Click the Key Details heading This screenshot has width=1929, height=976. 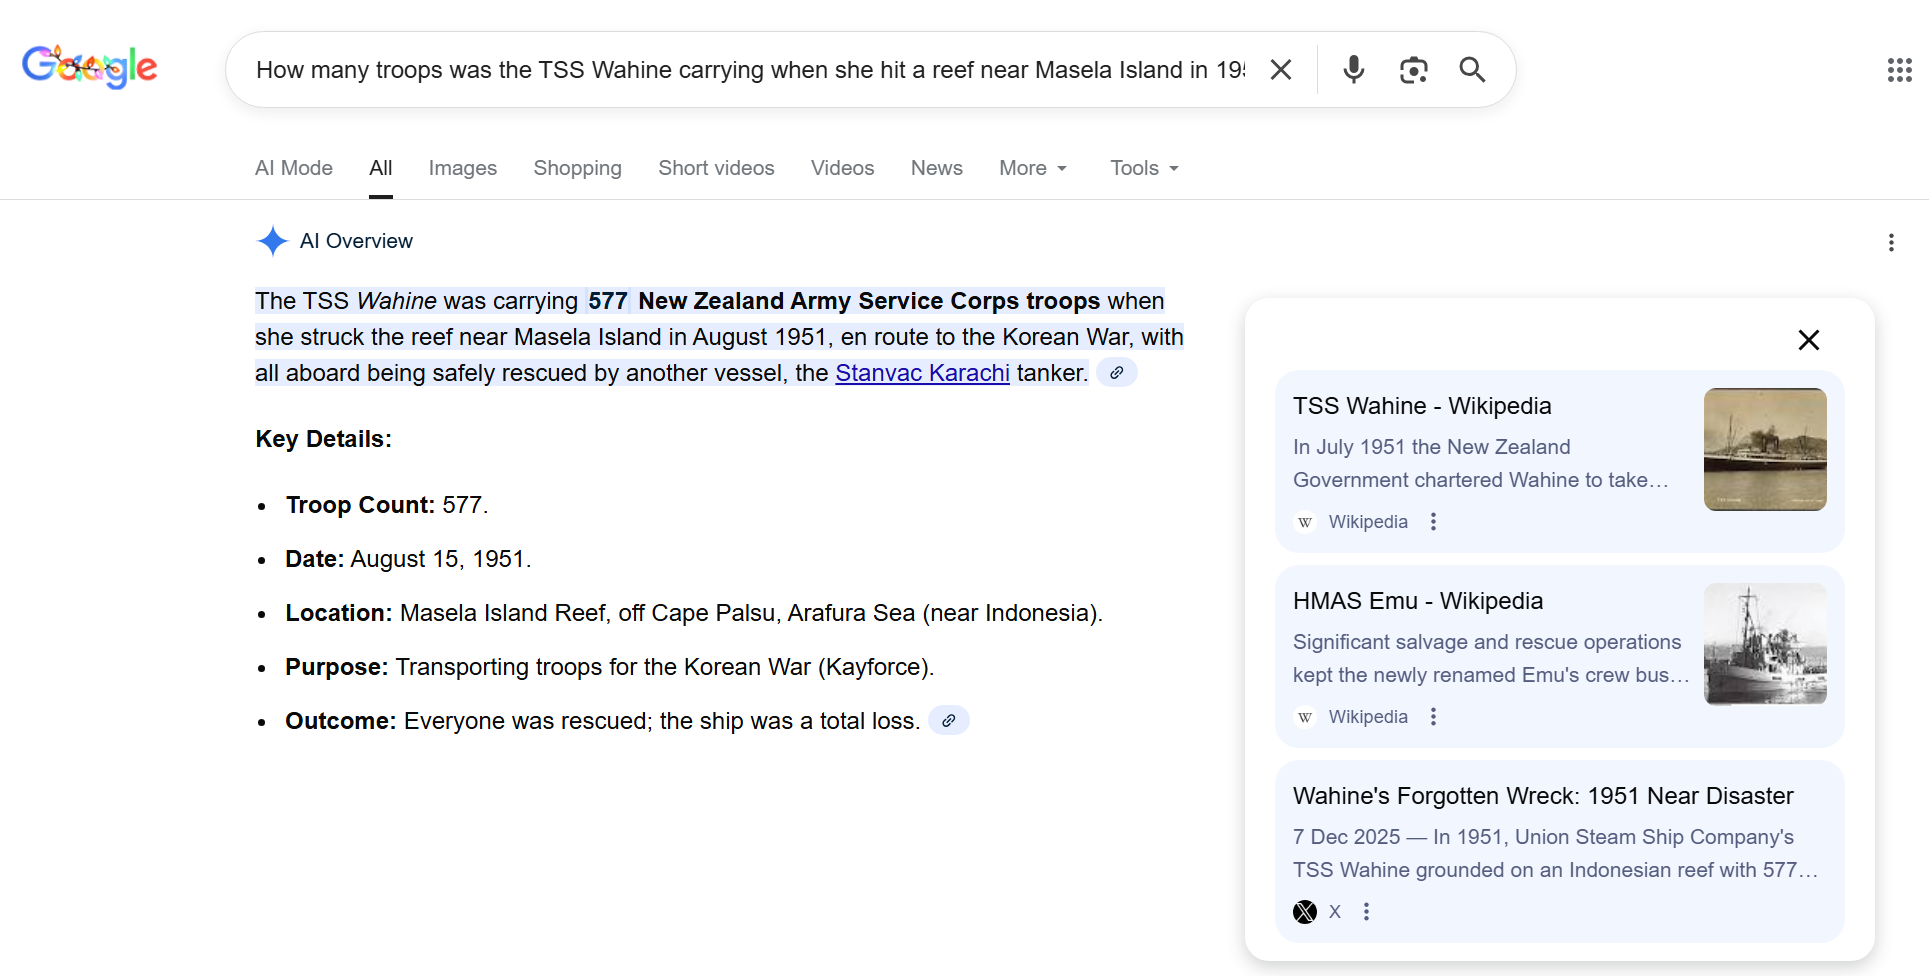click(324, 439)
